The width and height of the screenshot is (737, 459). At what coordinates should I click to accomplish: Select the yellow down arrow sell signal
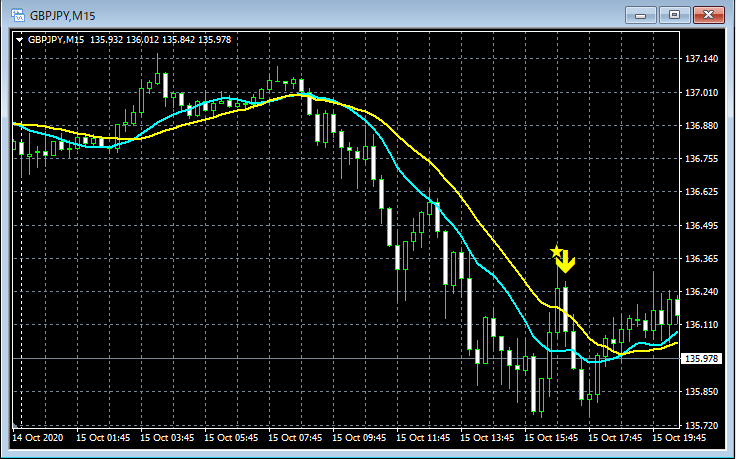[565, 262]
